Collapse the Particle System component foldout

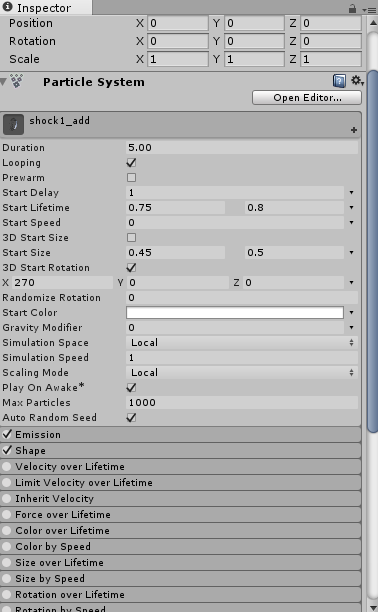[4, 82]
